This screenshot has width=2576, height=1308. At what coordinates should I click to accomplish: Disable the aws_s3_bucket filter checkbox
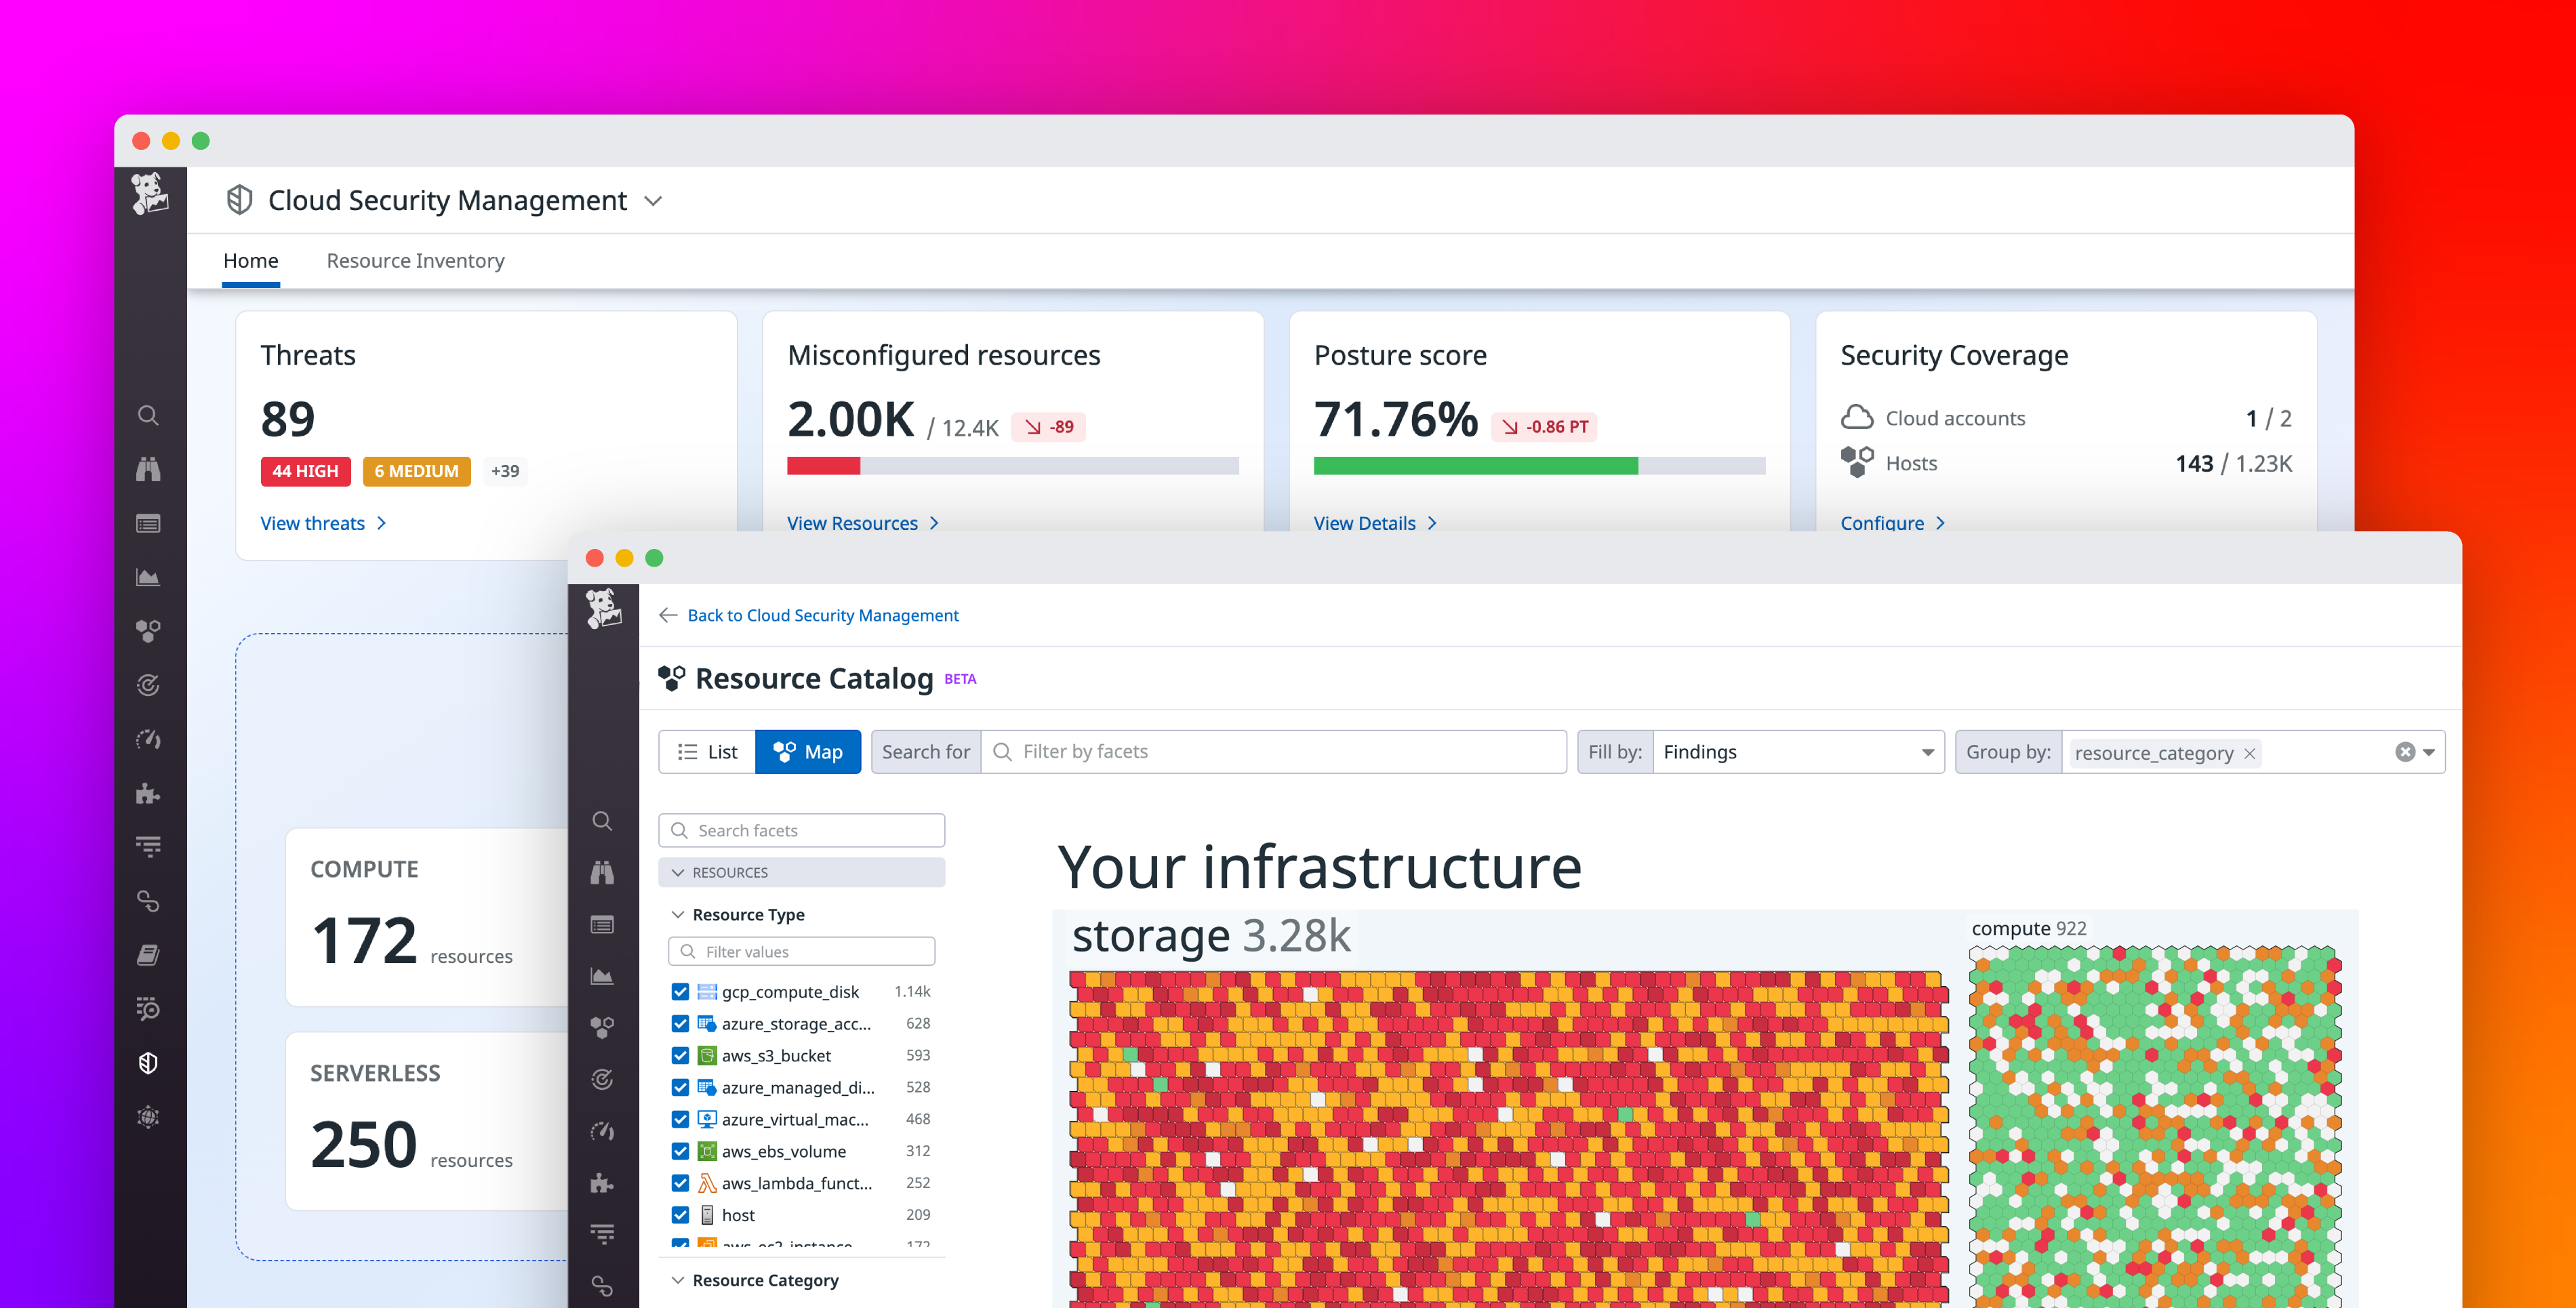[x=681, y=1055]
